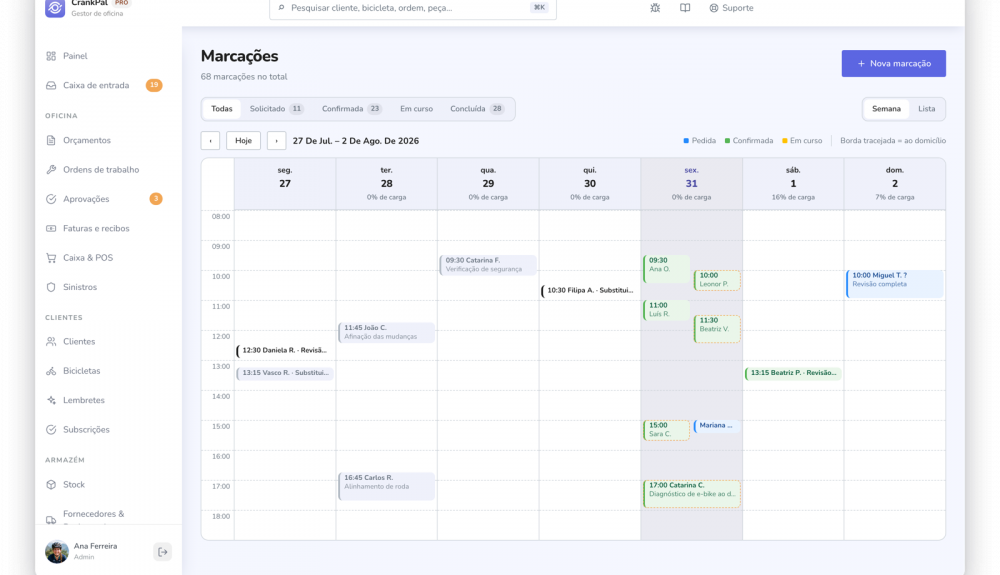Viewport: 1000px width, 575px height.
Task: Click the green Confirmada legend swatch
Action: (x=727, y=141)
